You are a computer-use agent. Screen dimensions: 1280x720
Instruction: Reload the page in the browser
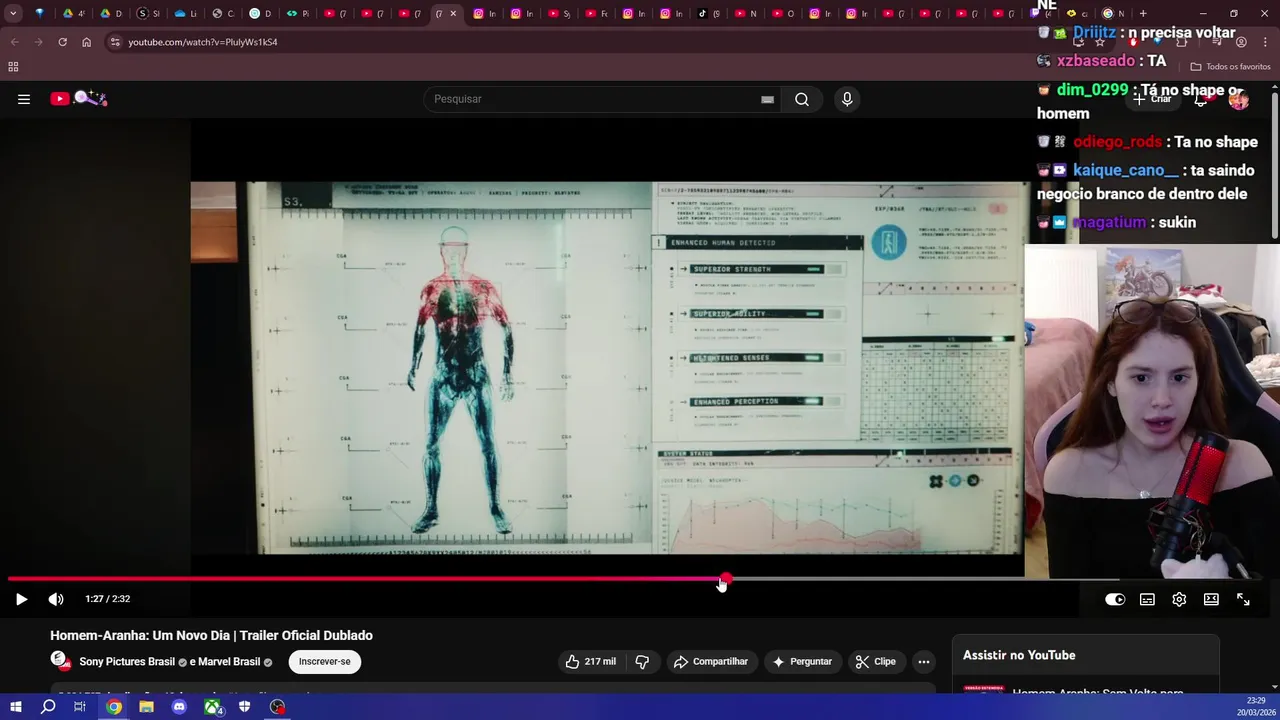[62, 42]
